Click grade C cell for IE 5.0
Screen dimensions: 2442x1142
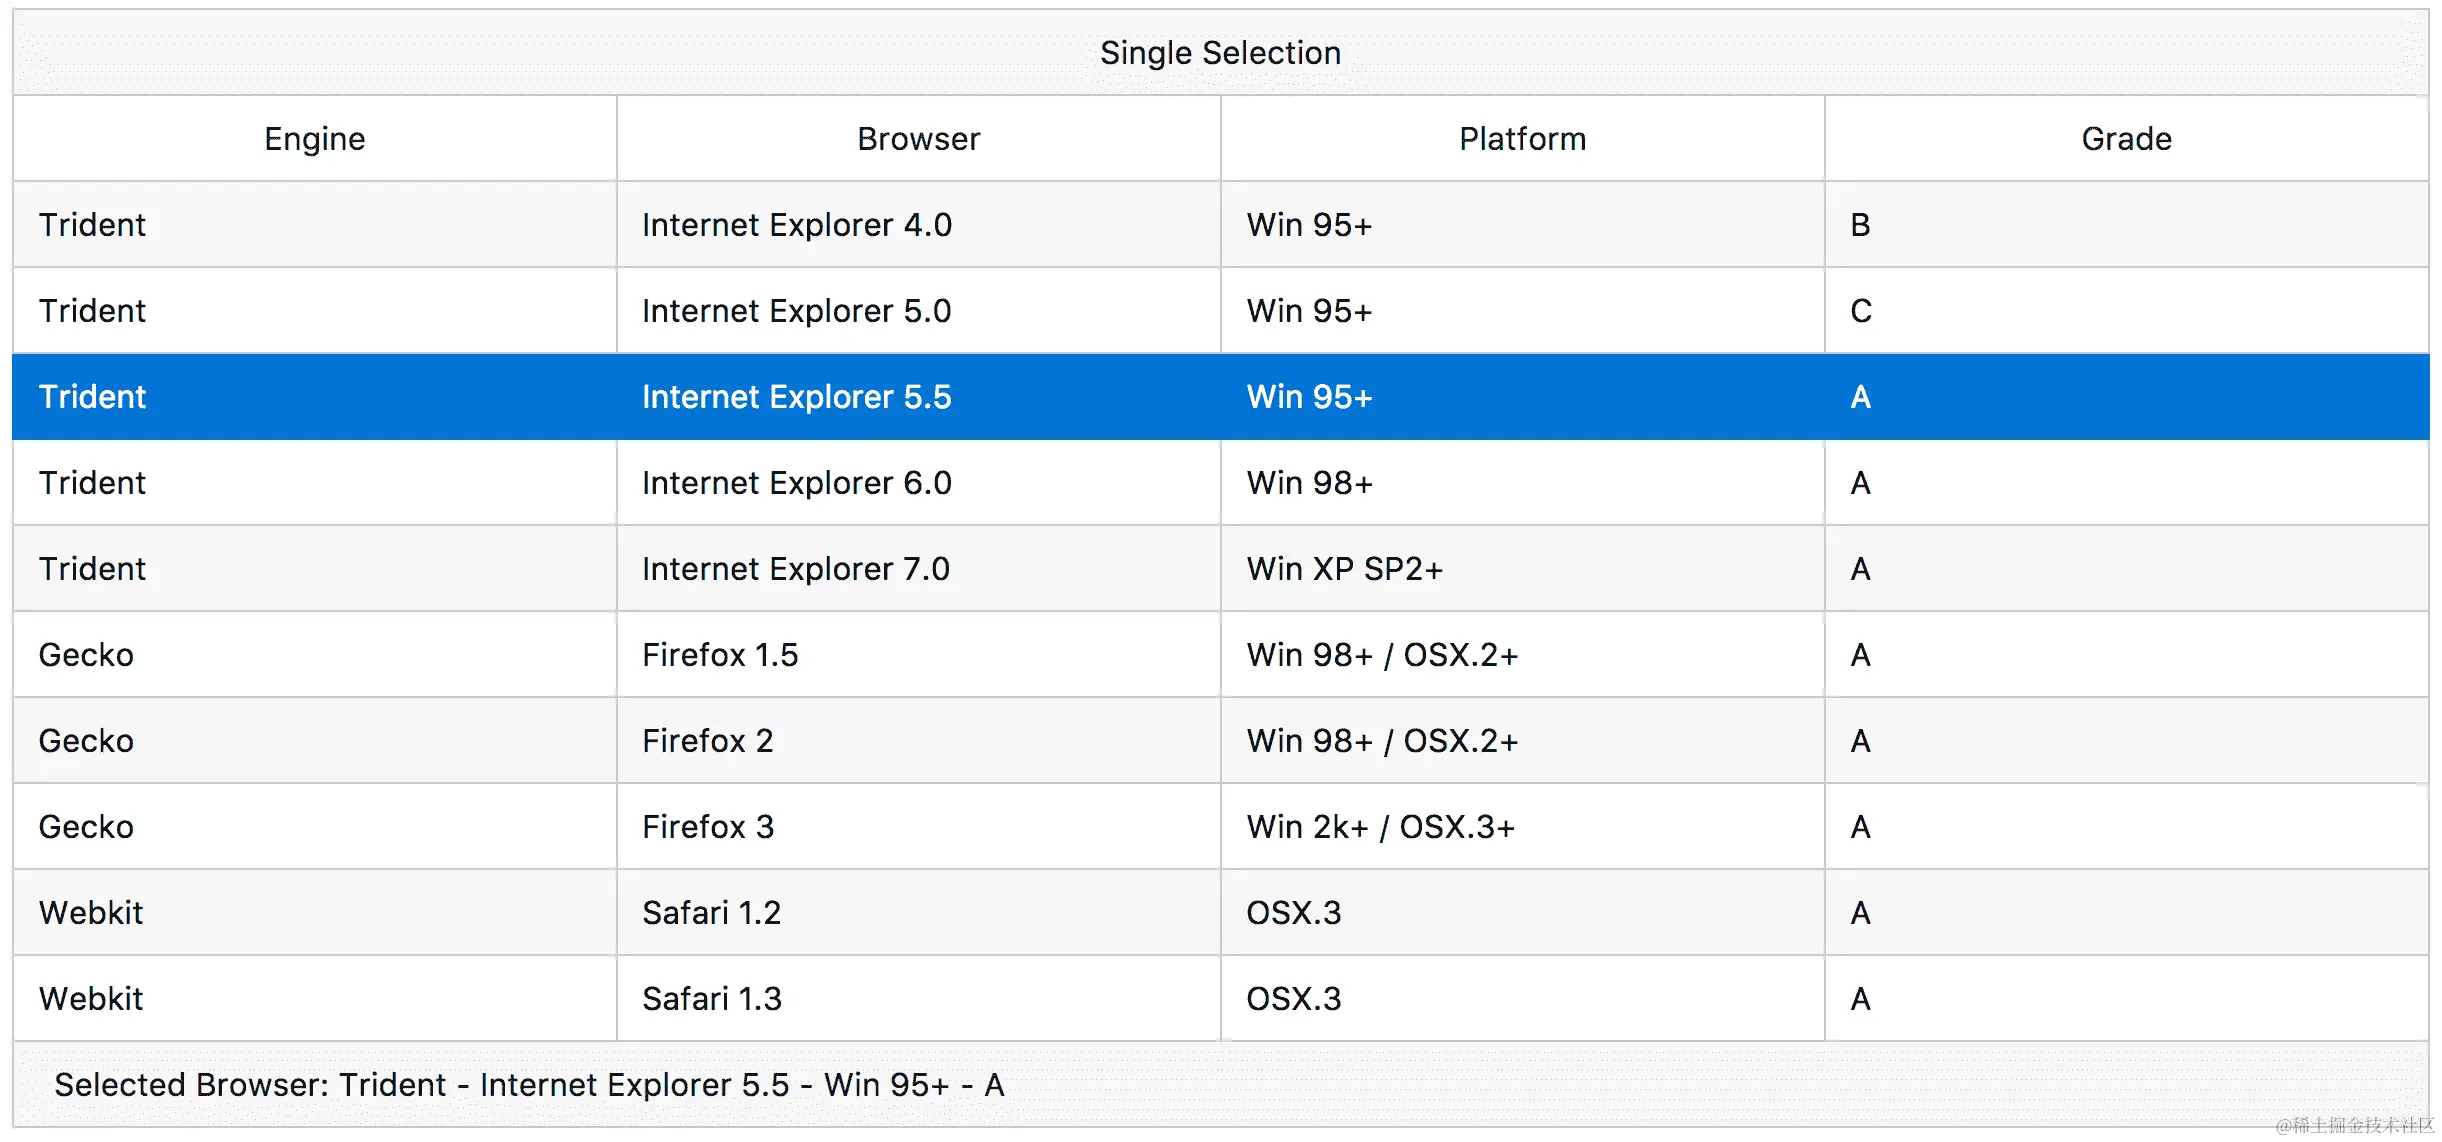1860,311
